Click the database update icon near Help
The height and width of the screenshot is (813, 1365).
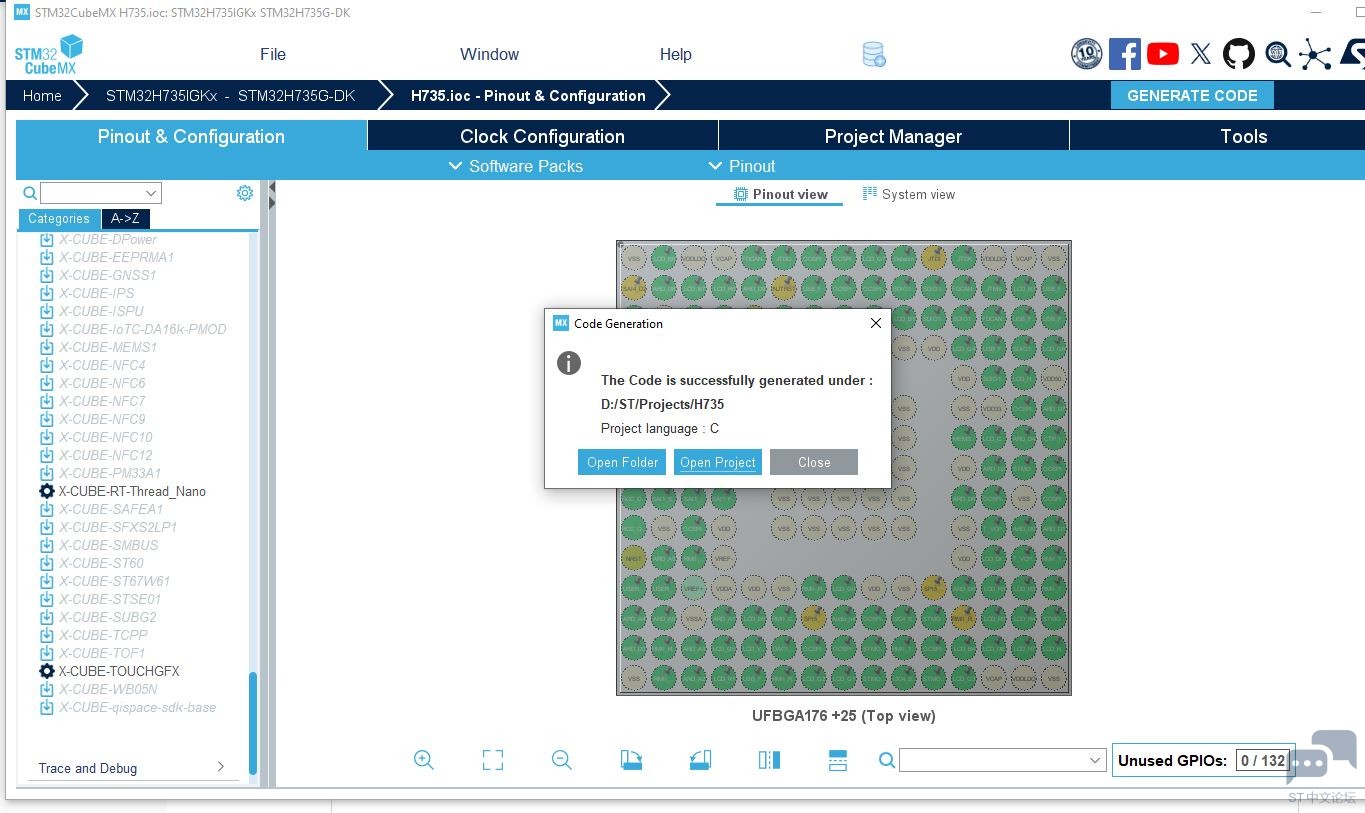(874, 55)
